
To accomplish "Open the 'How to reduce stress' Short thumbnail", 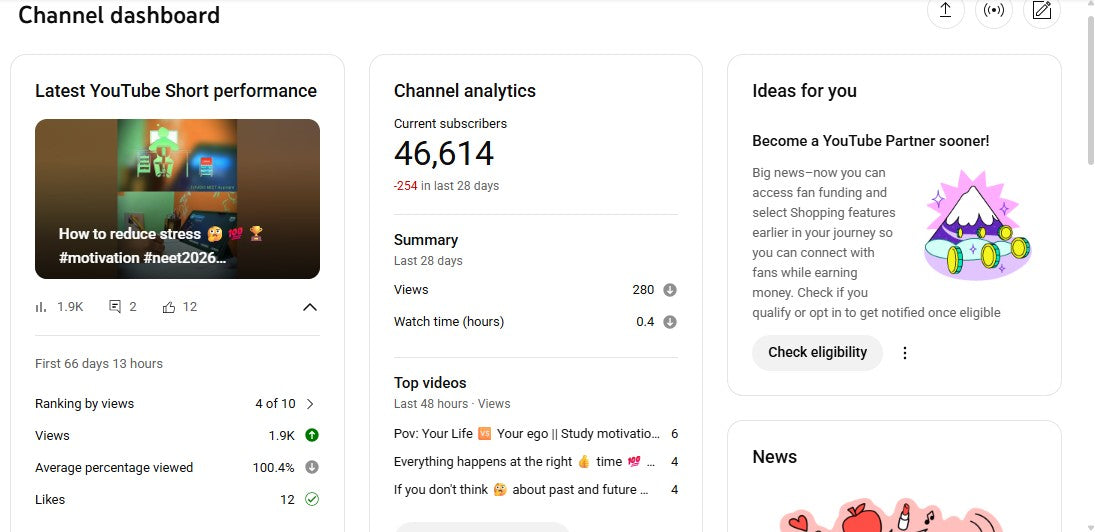I will click(x=177, y=199).
